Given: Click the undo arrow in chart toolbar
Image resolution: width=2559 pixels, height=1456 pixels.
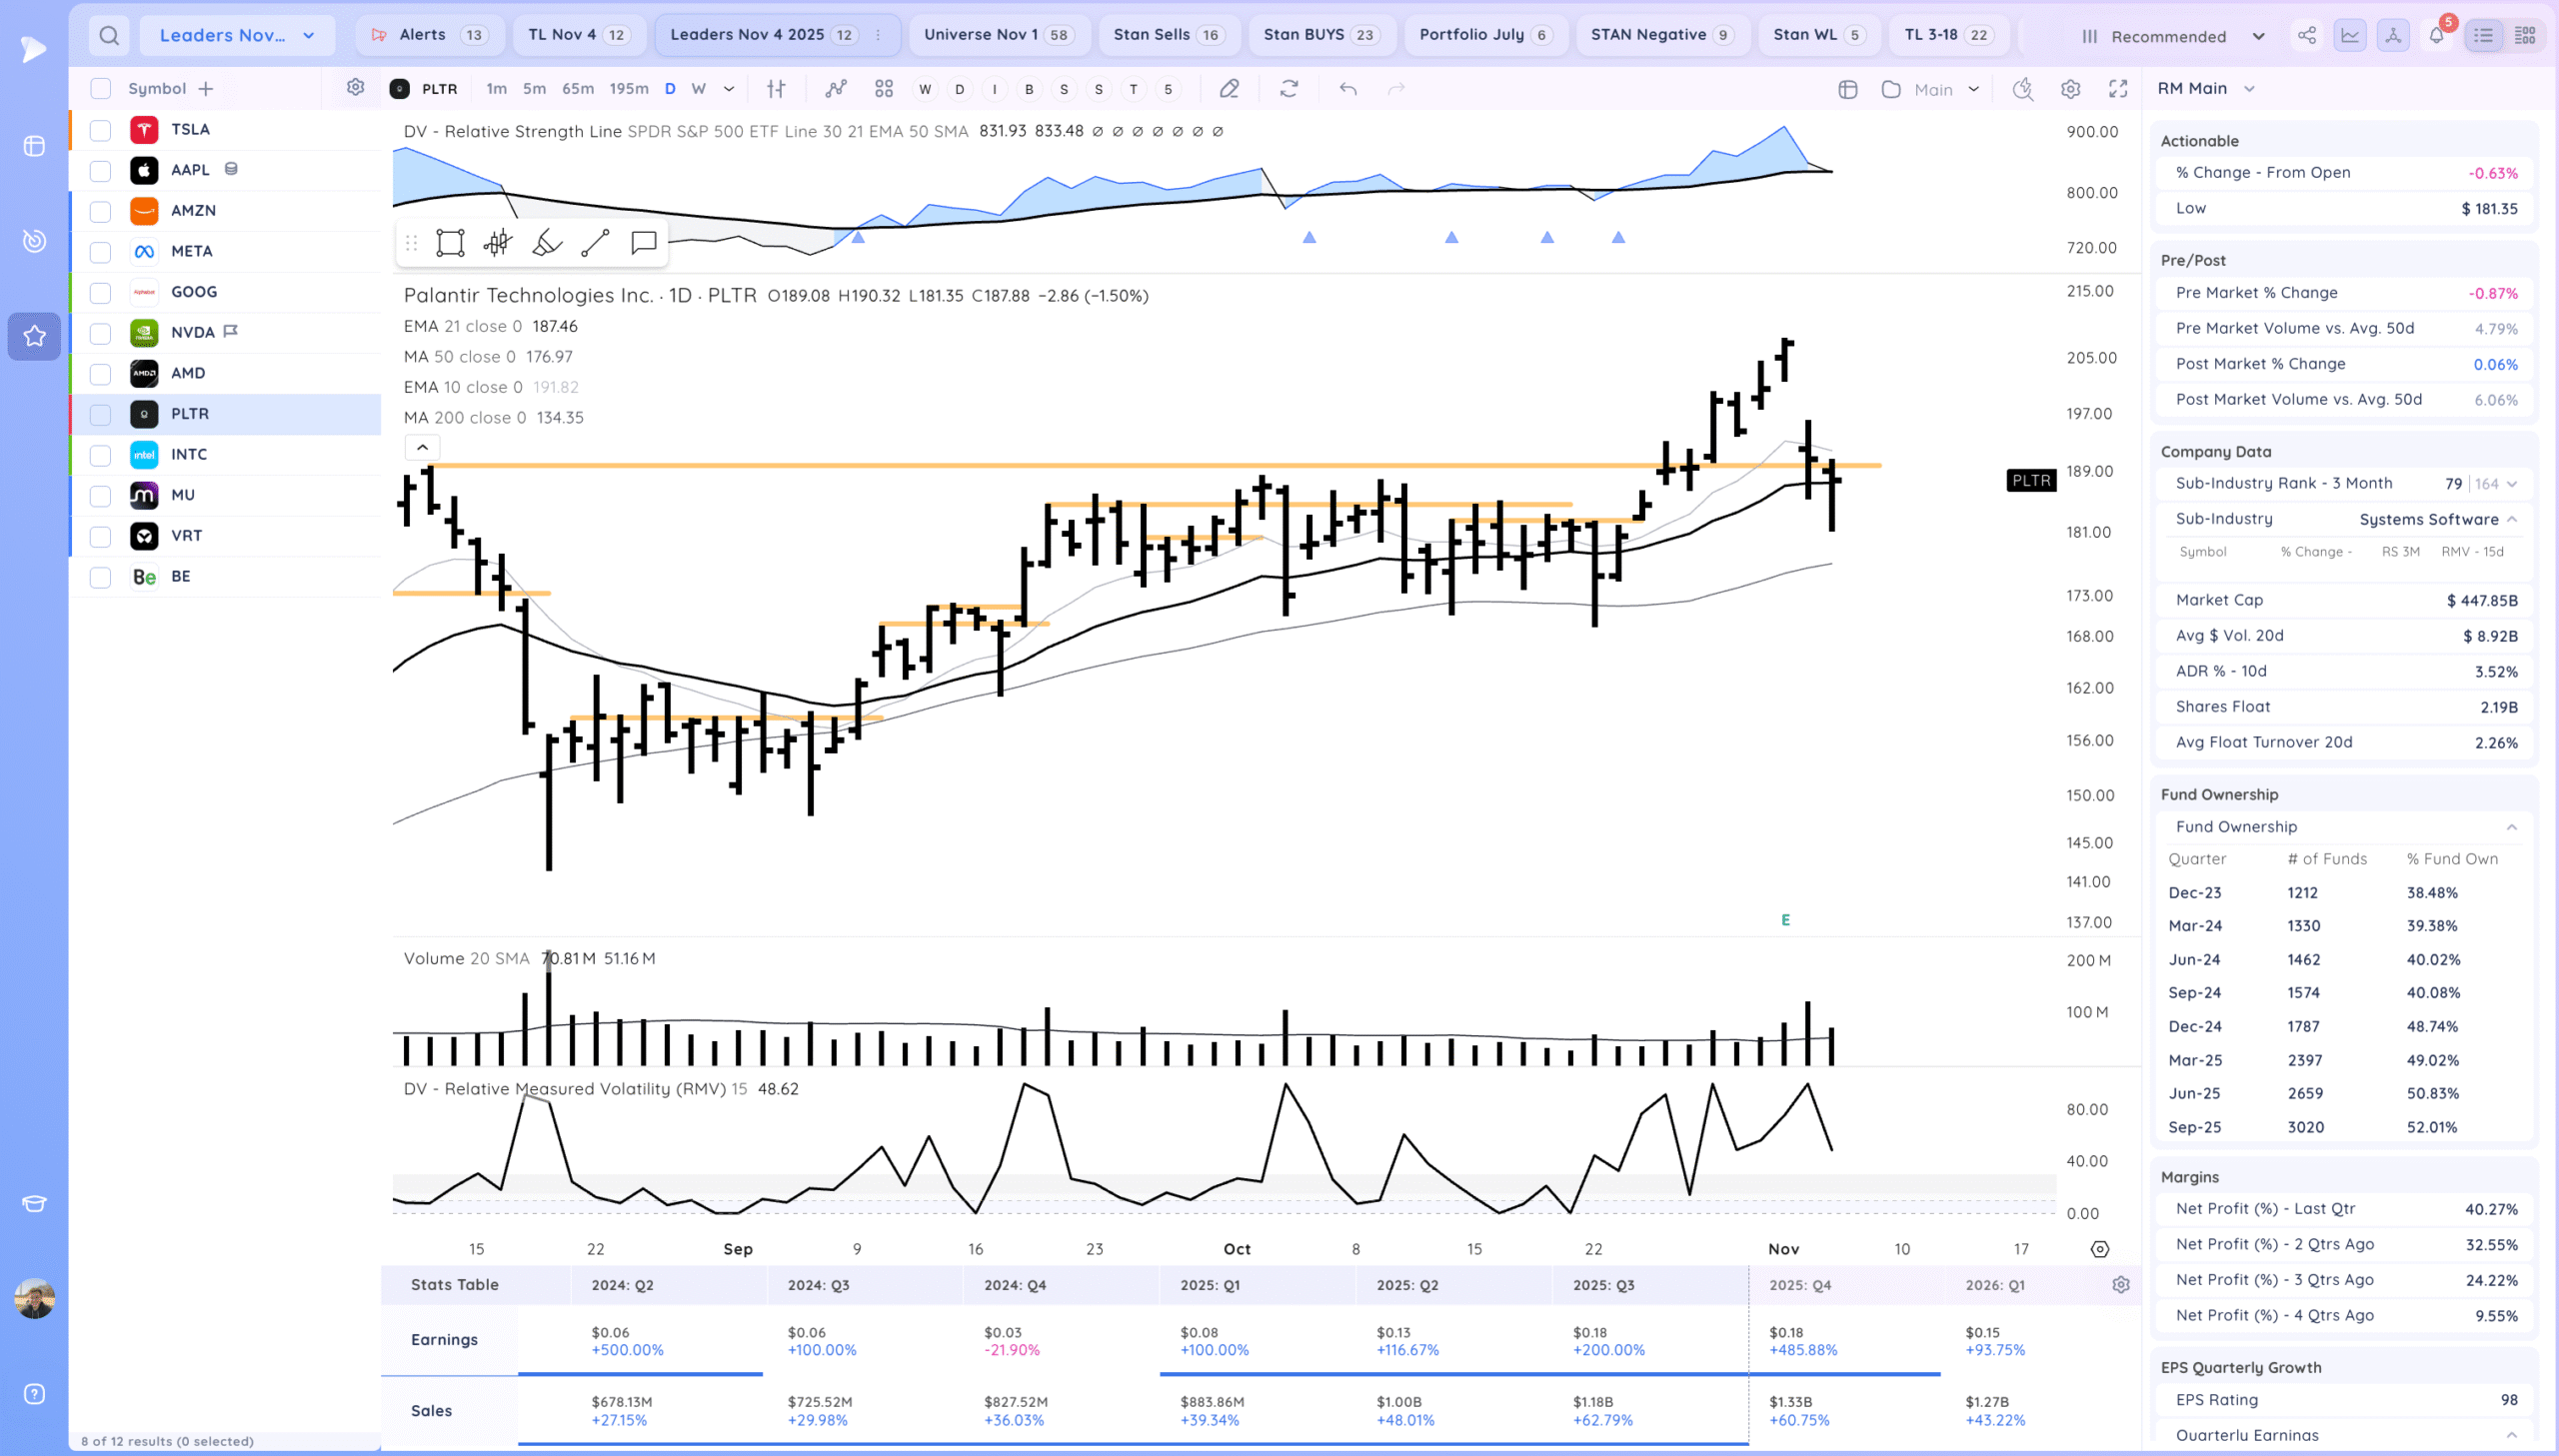Looking at the screenshot, I should 1348,89.
